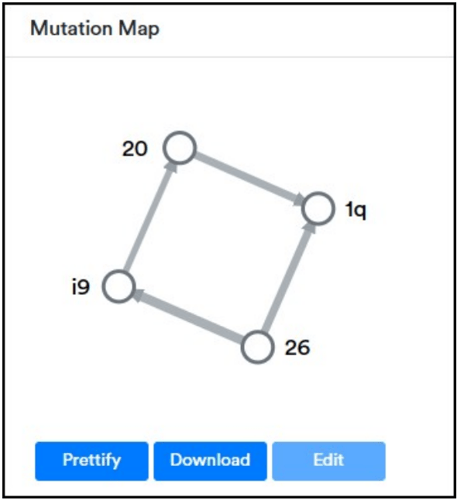Viewport: 457px width, 500px height.
Task: Select the node circle labeled 1q
Action: point(318,209)
